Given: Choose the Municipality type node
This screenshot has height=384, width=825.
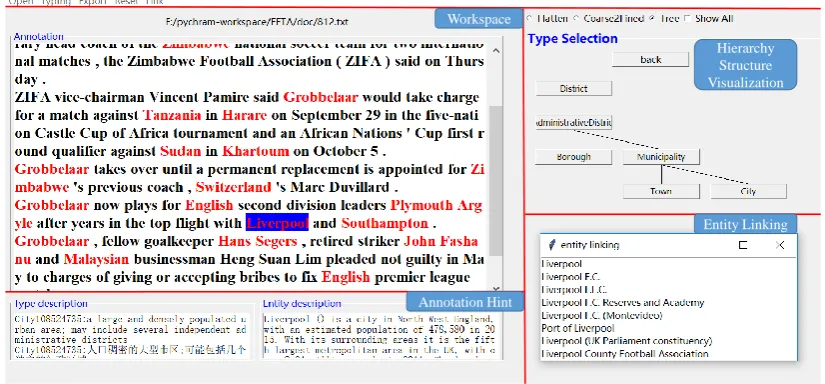Looking at the screenshot, I should 661,157.
